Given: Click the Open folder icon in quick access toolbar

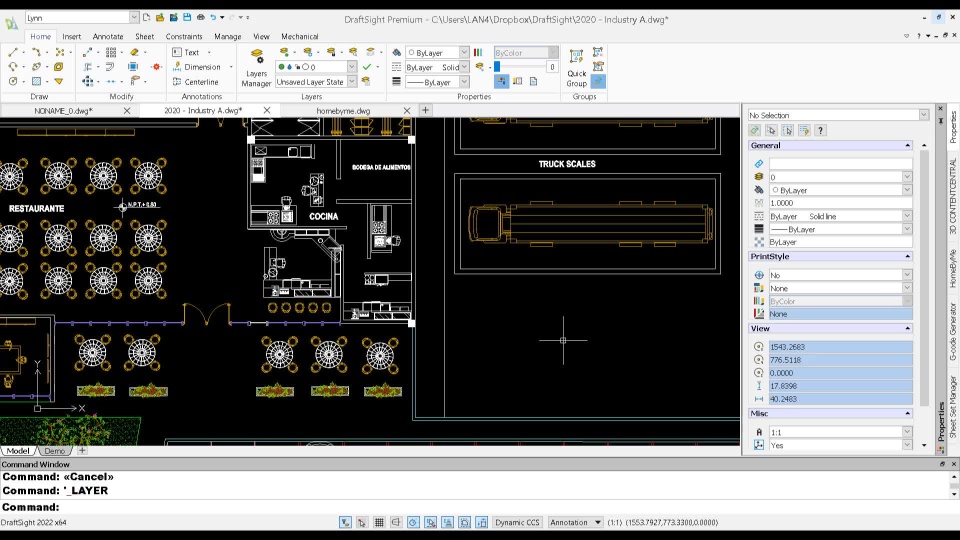Looking at the screenshot, I should click(160, 17).
